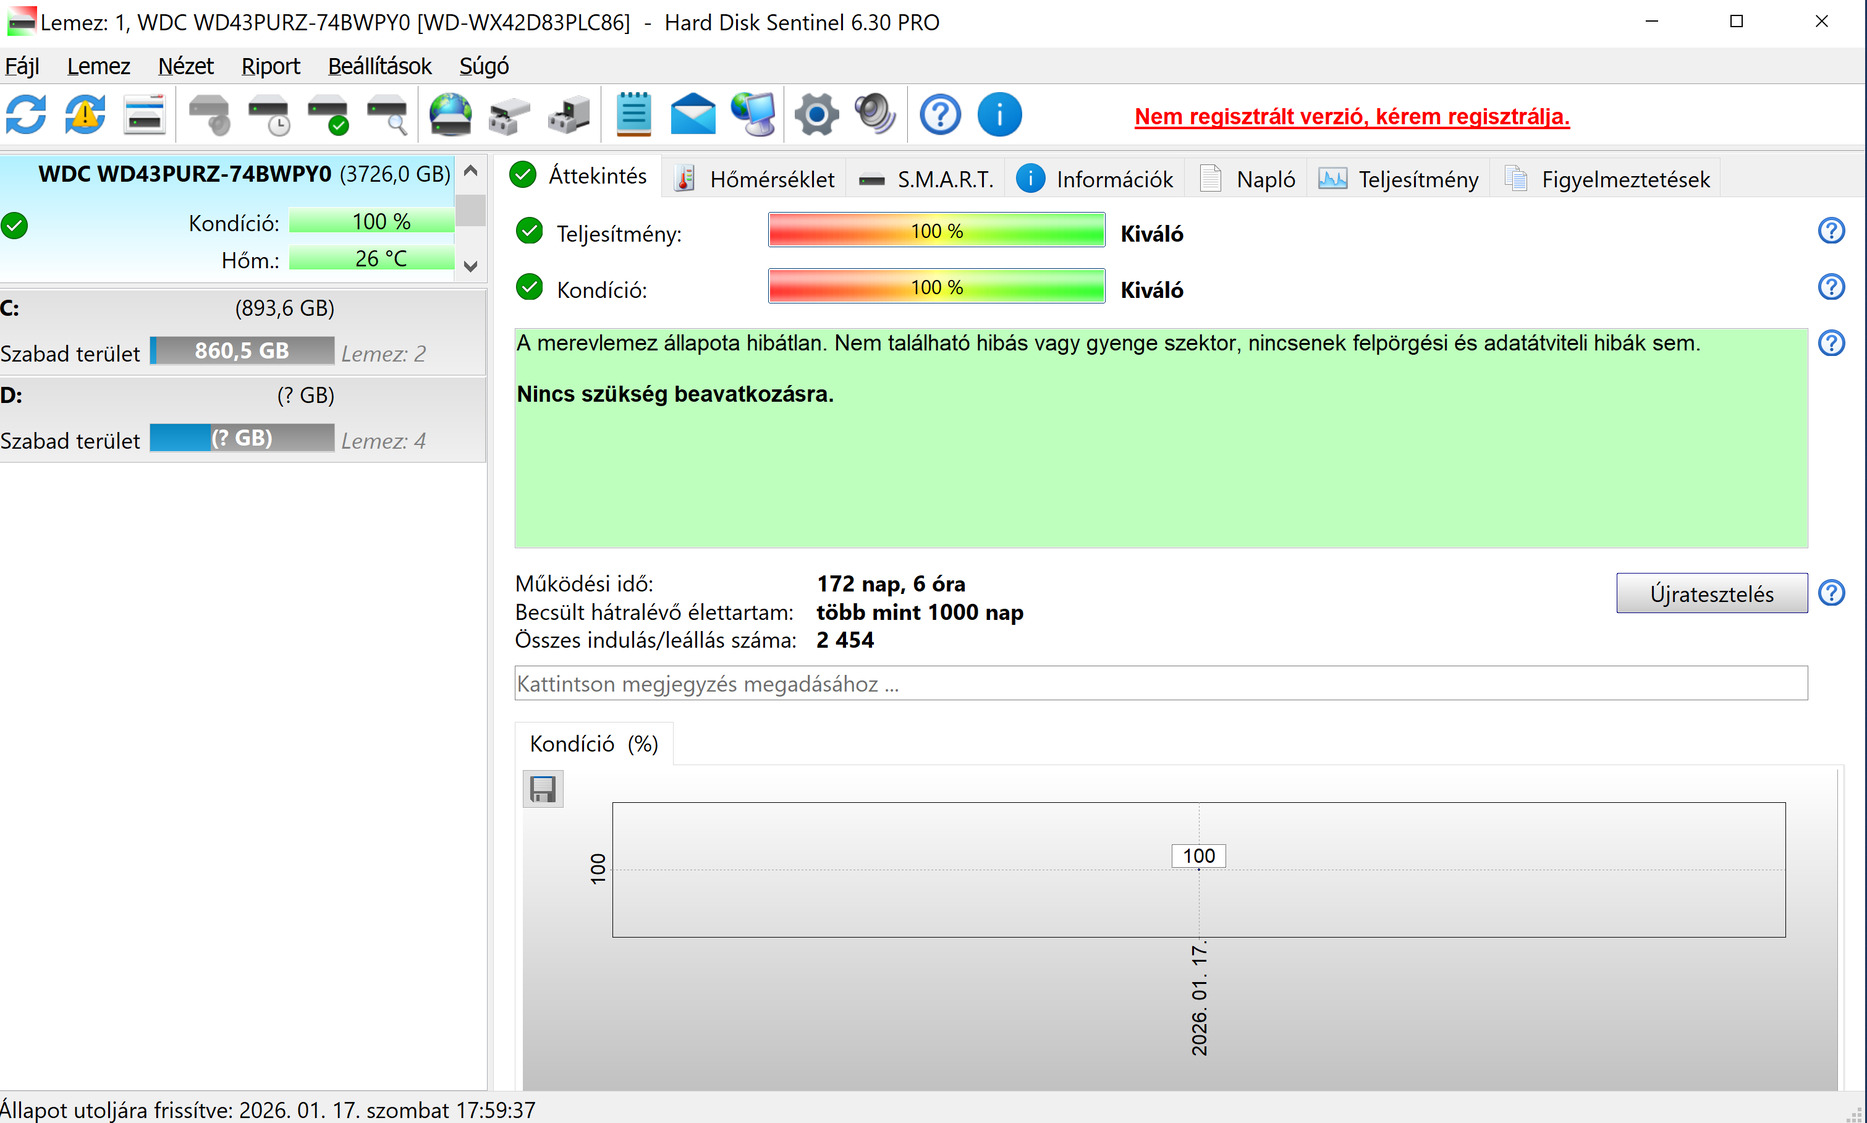Image resolution: width=1867 pixels, height=1123 pixels.
Task: Click the 'Nincs szükség beavatkozásra.' status text
Action: pos(675,394)
